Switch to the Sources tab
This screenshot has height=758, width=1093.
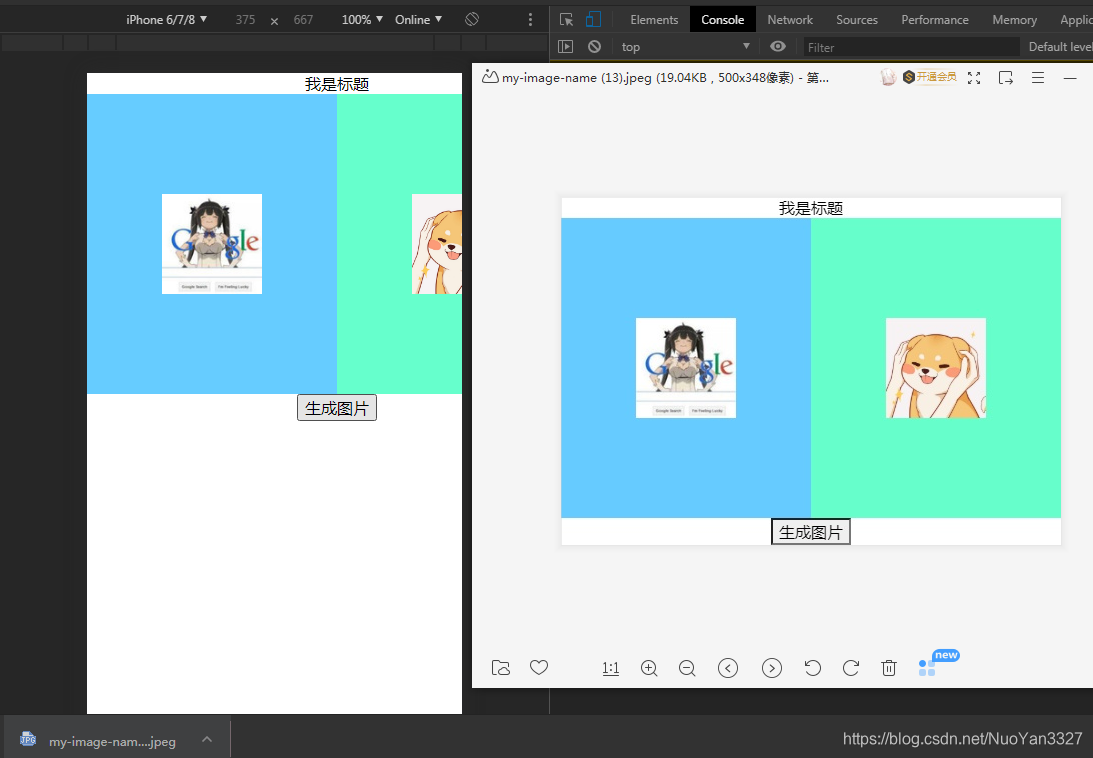[x=857, y=20]
